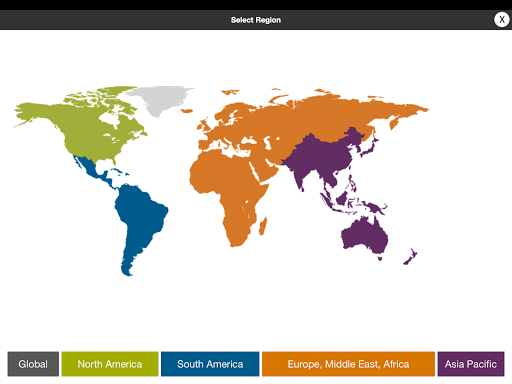This screenshot has height=384, width=512.
Task: Click Japan islands on the map
Action: (370, 147)
